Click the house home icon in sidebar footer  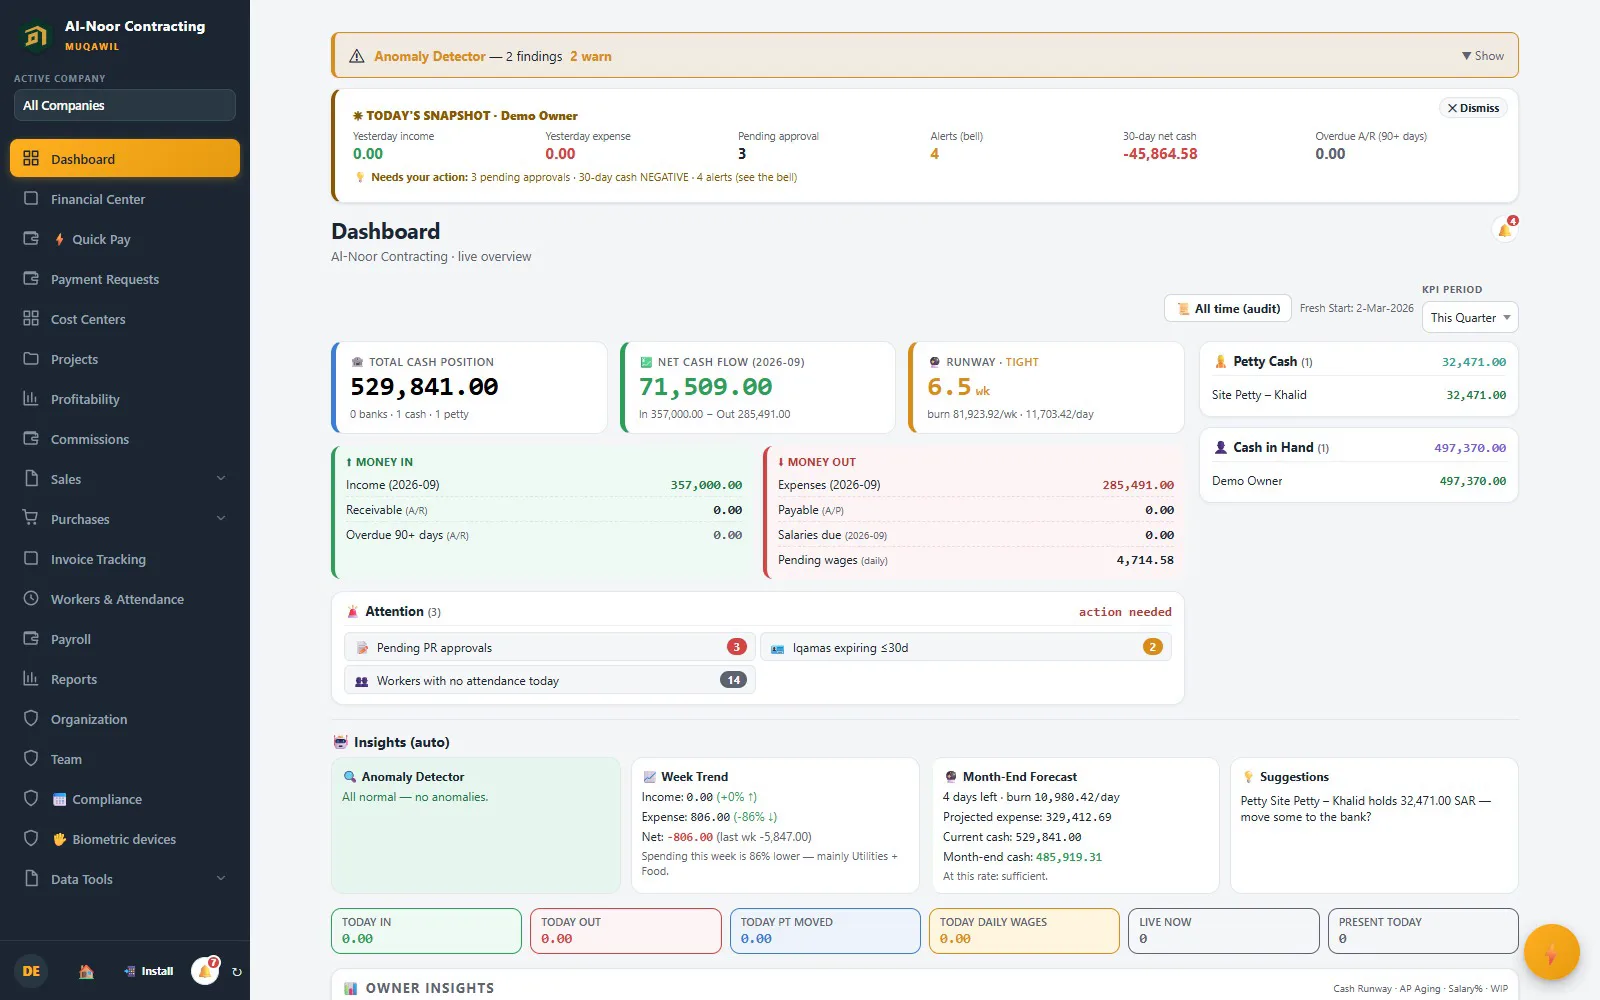pyautogui.click(x=86, y=971)
